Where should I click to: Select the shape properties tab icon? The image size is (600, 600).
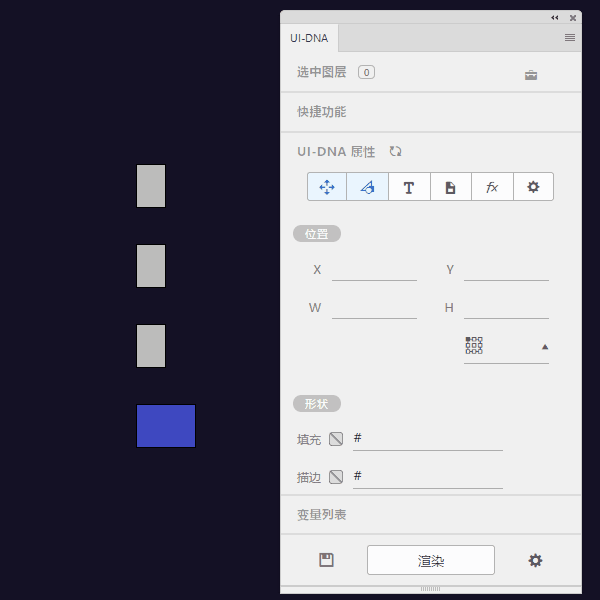coord(367,187)
